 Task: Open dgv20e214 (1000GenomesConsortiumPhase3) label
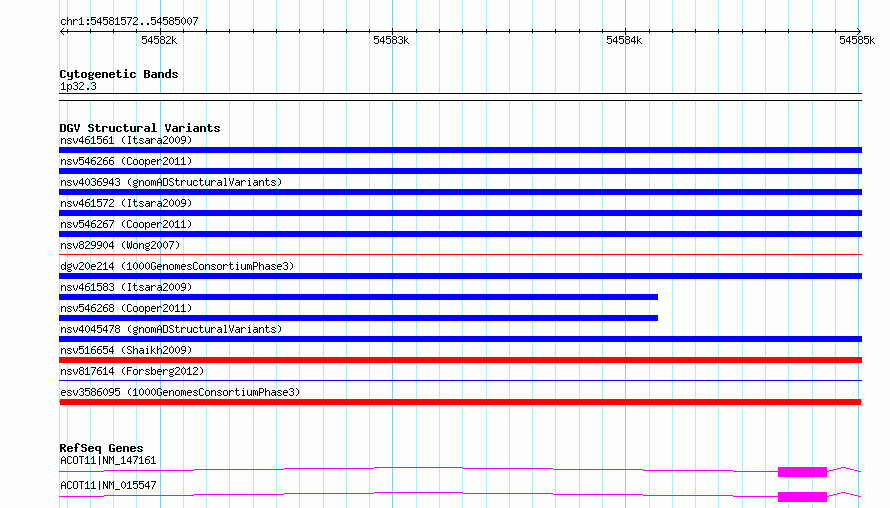[x=177, y=266]
